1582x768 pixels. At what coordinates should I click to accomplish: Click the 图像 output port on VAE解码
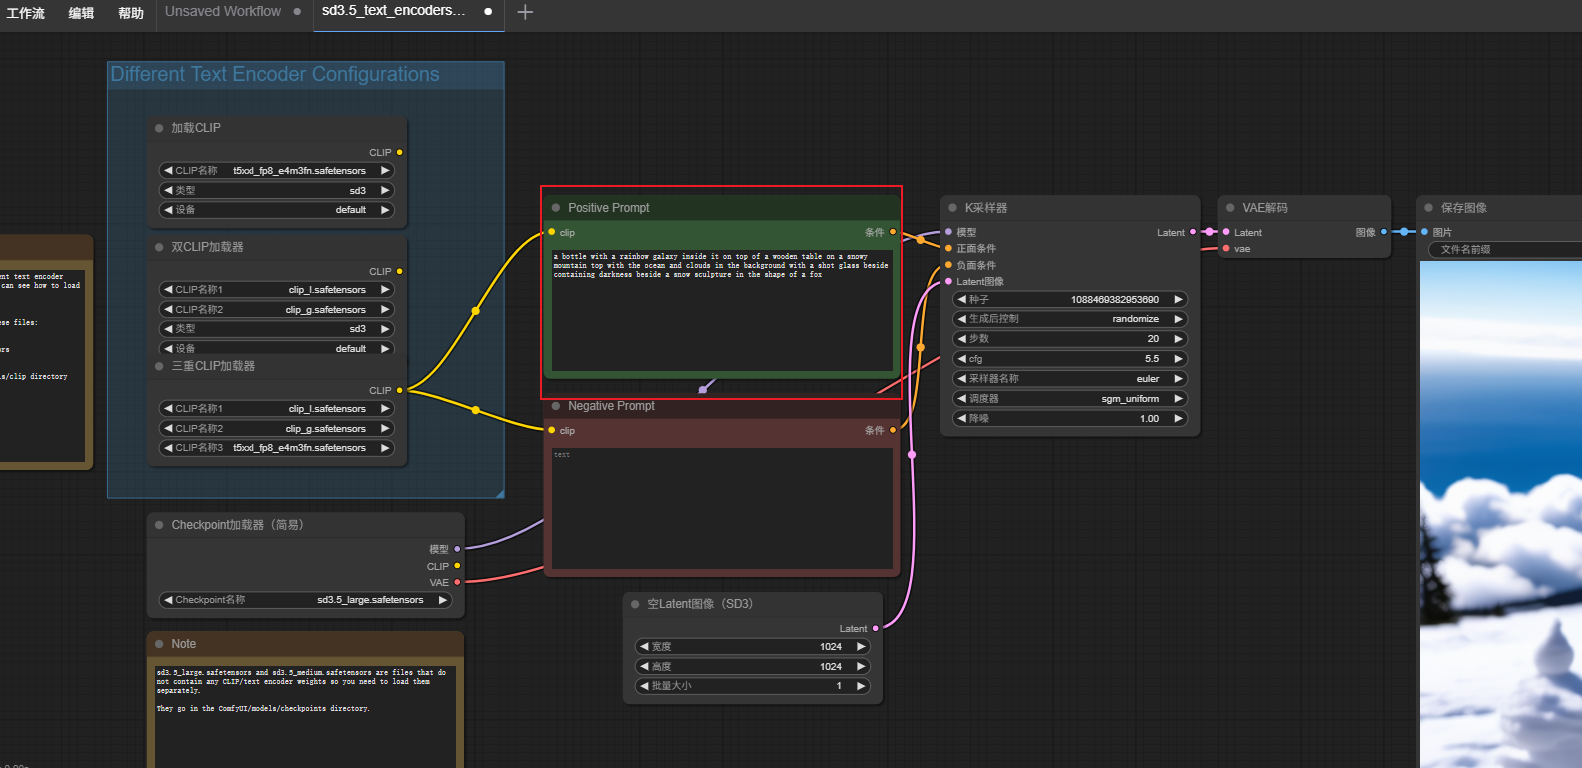1384,232
